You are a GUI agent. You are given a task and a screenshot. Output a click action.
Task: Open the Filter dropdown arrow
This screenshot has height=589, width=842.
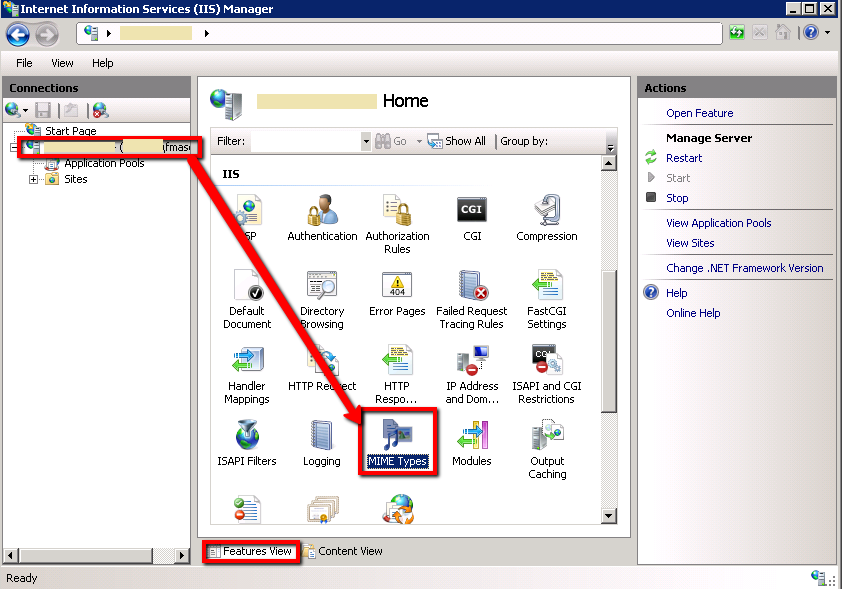pos(365,142)
